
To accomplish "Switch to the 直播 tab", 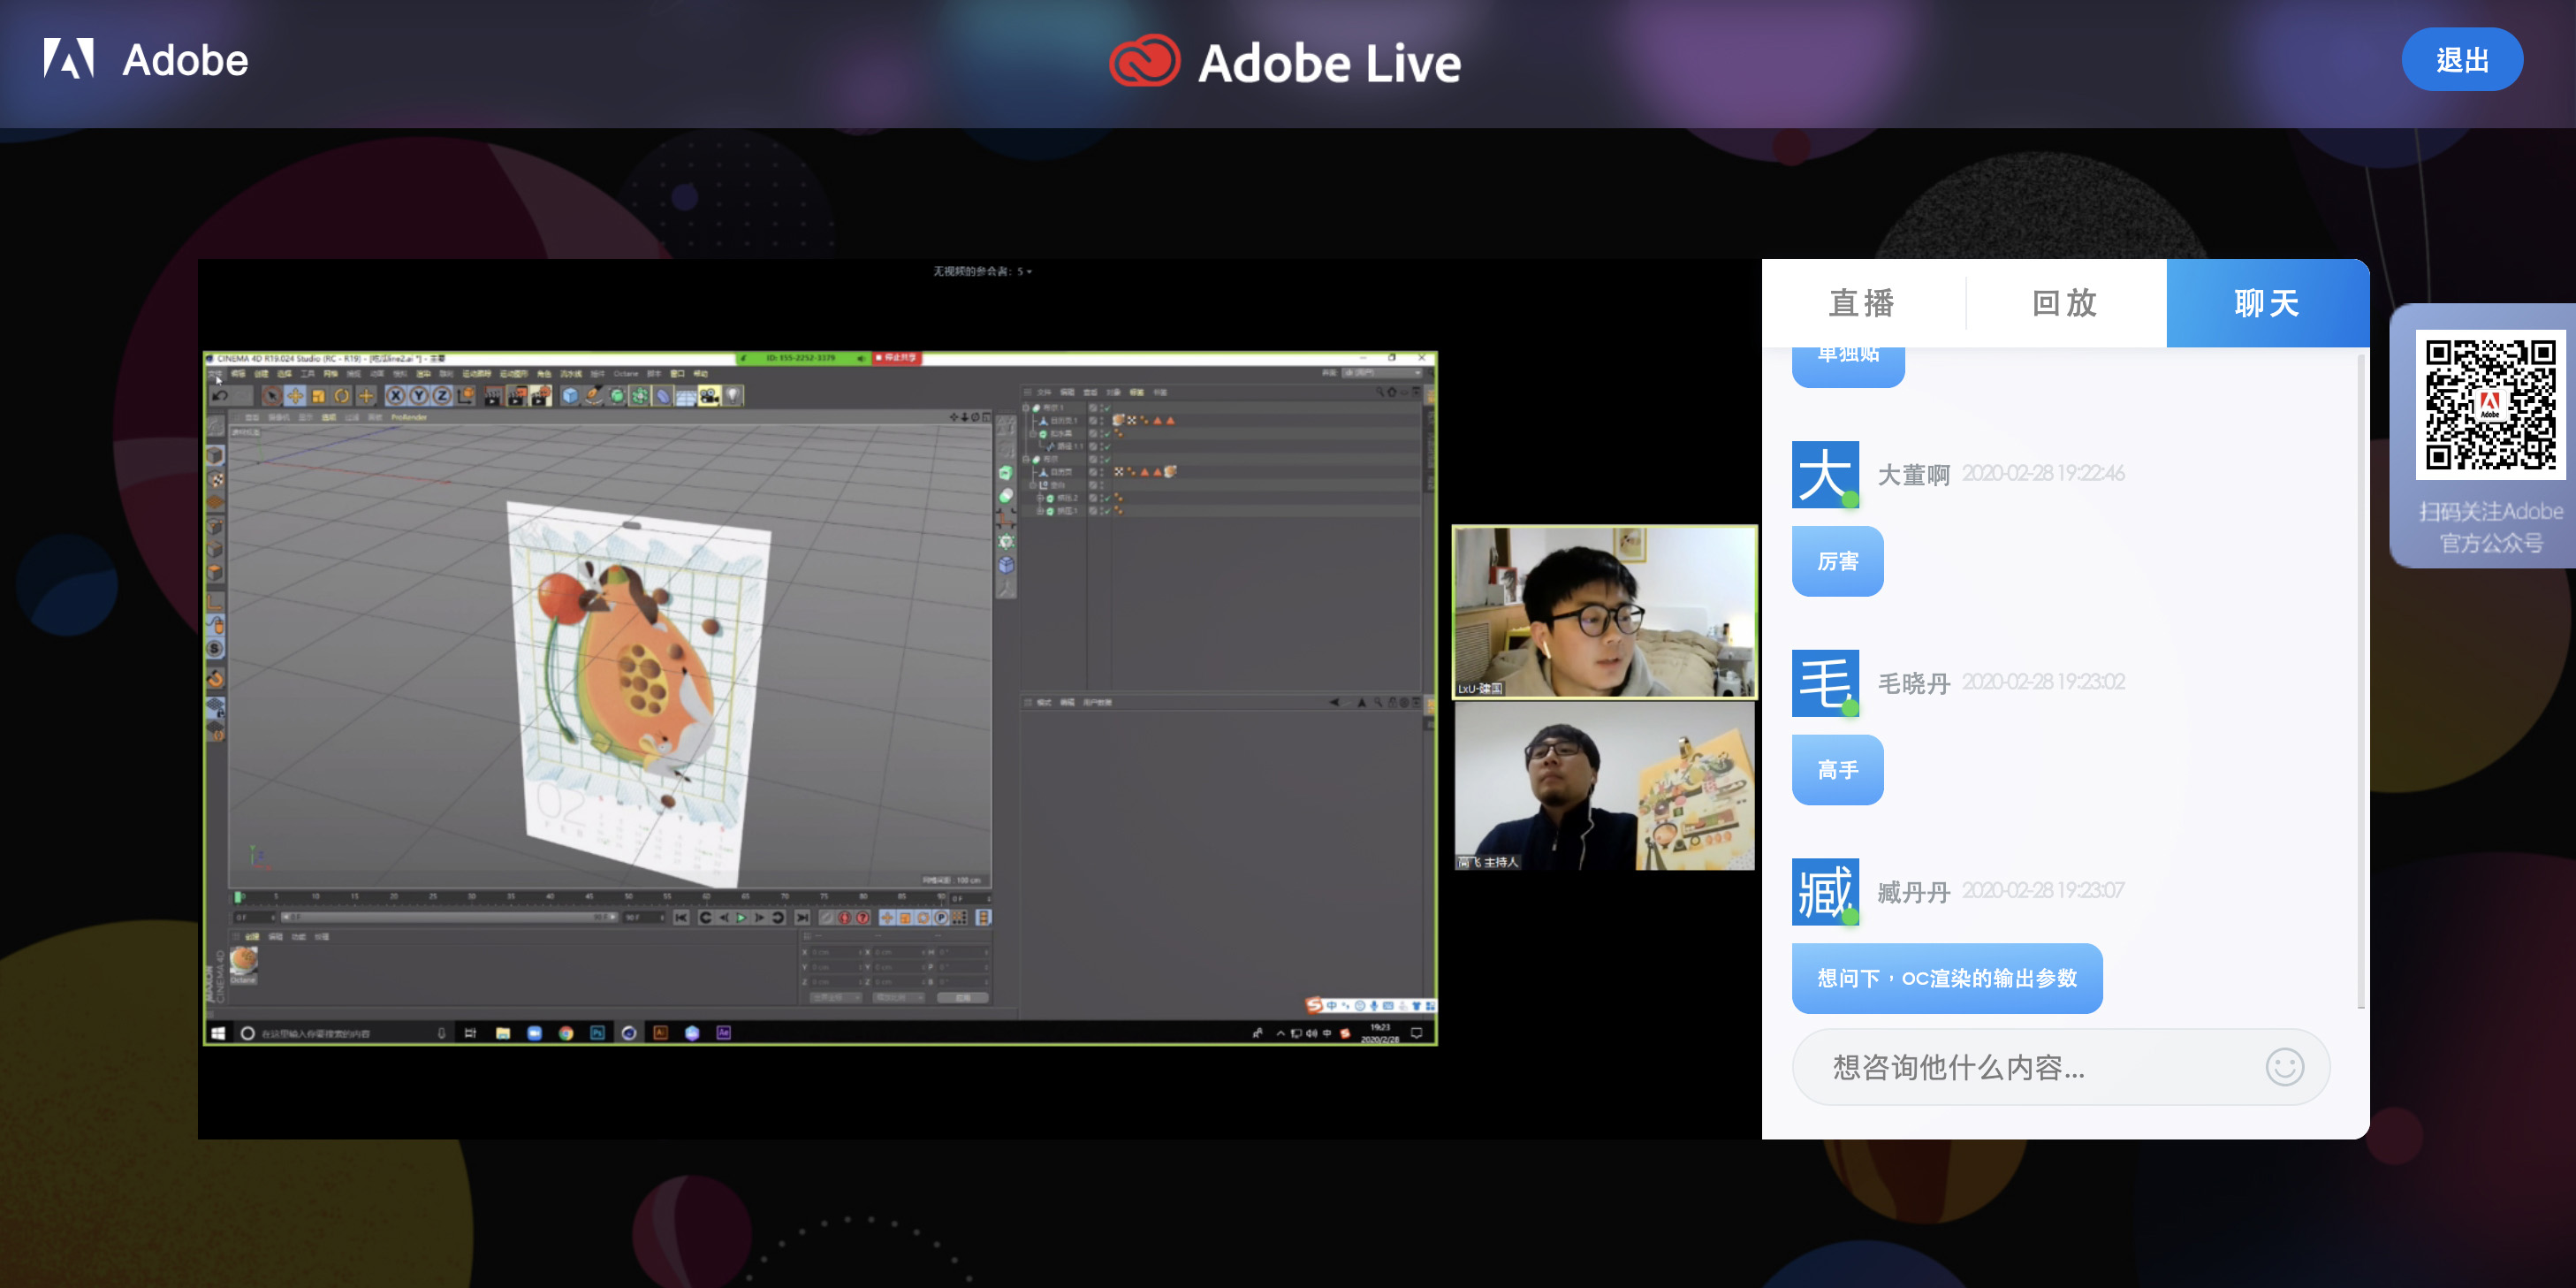I will click(1862, 303).
